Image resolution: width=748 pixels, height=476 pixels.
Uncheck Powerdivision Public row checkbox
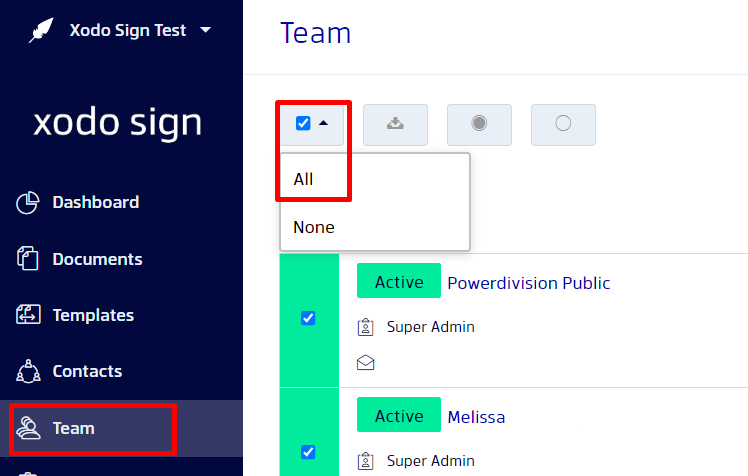308,318
